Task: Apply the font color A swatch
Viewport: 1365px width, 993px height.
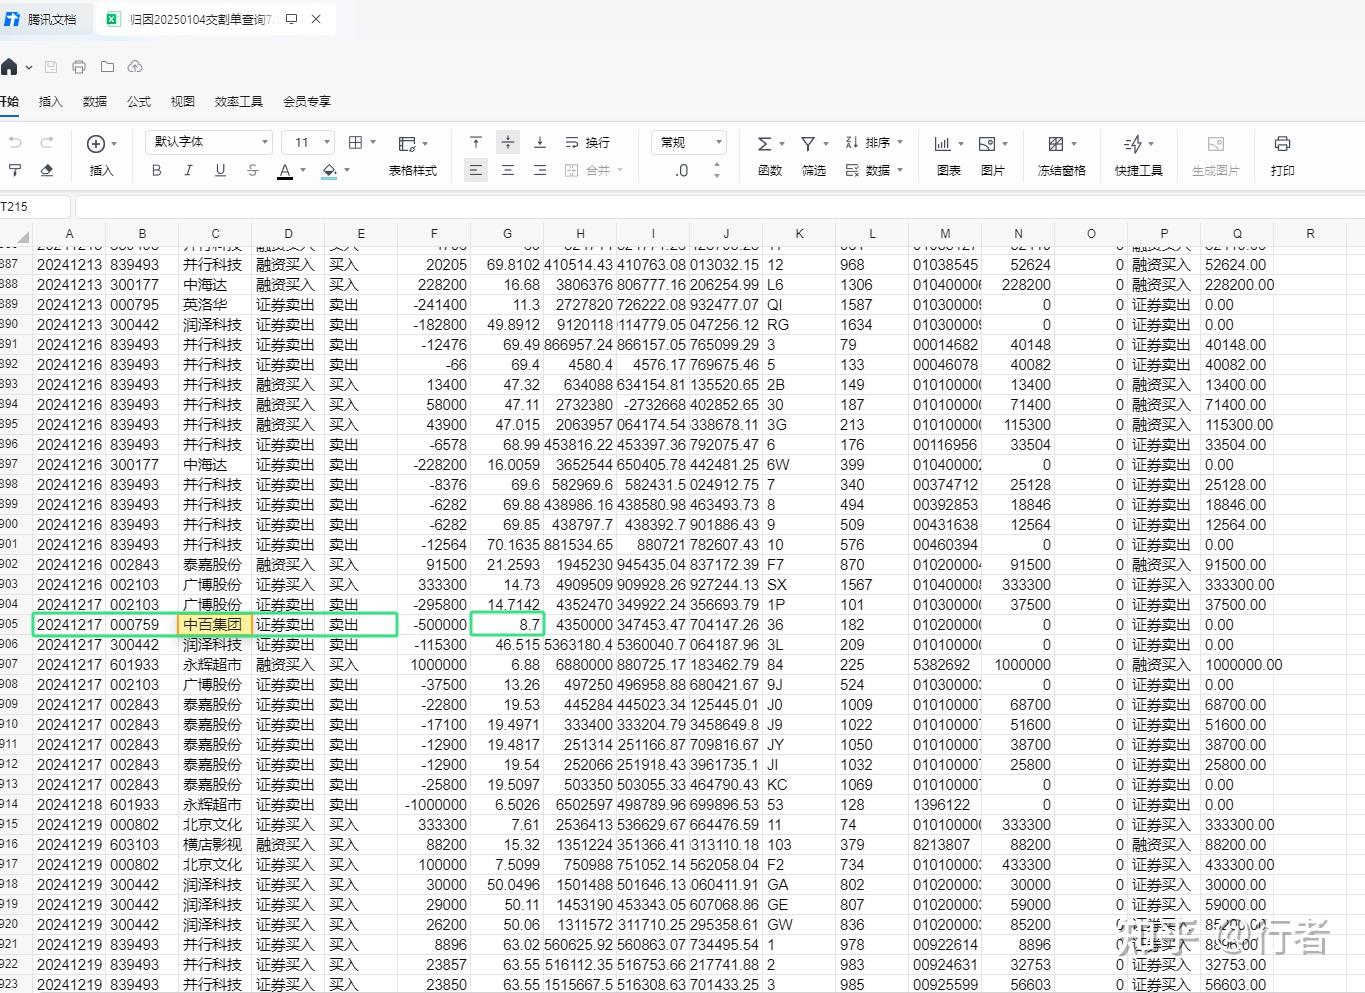Action: tap(285, 171)
